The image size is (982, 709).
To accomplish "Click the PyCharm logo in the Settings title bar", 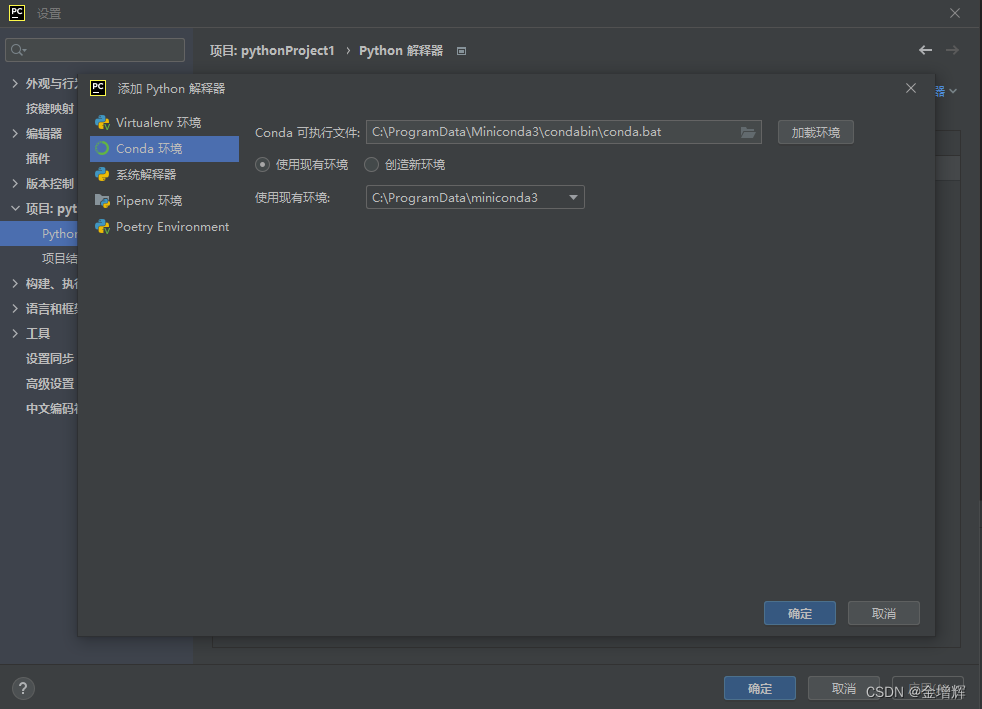I will [17, 13].
